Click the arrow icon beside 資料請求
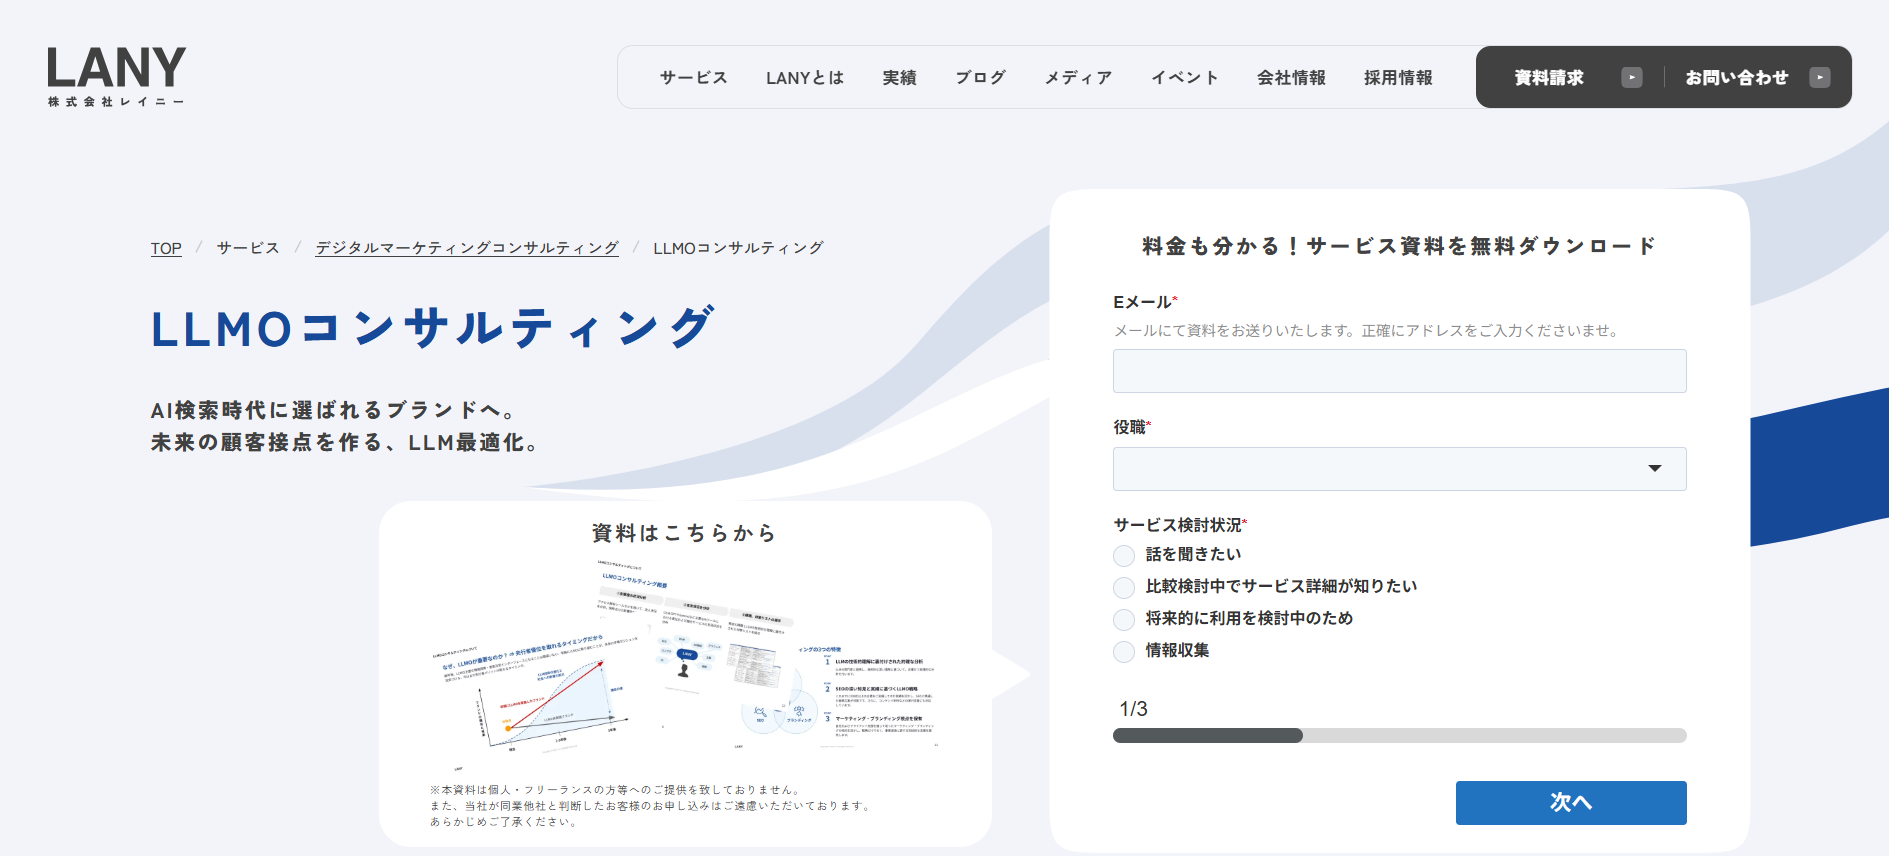 [x=1631, y=78]
